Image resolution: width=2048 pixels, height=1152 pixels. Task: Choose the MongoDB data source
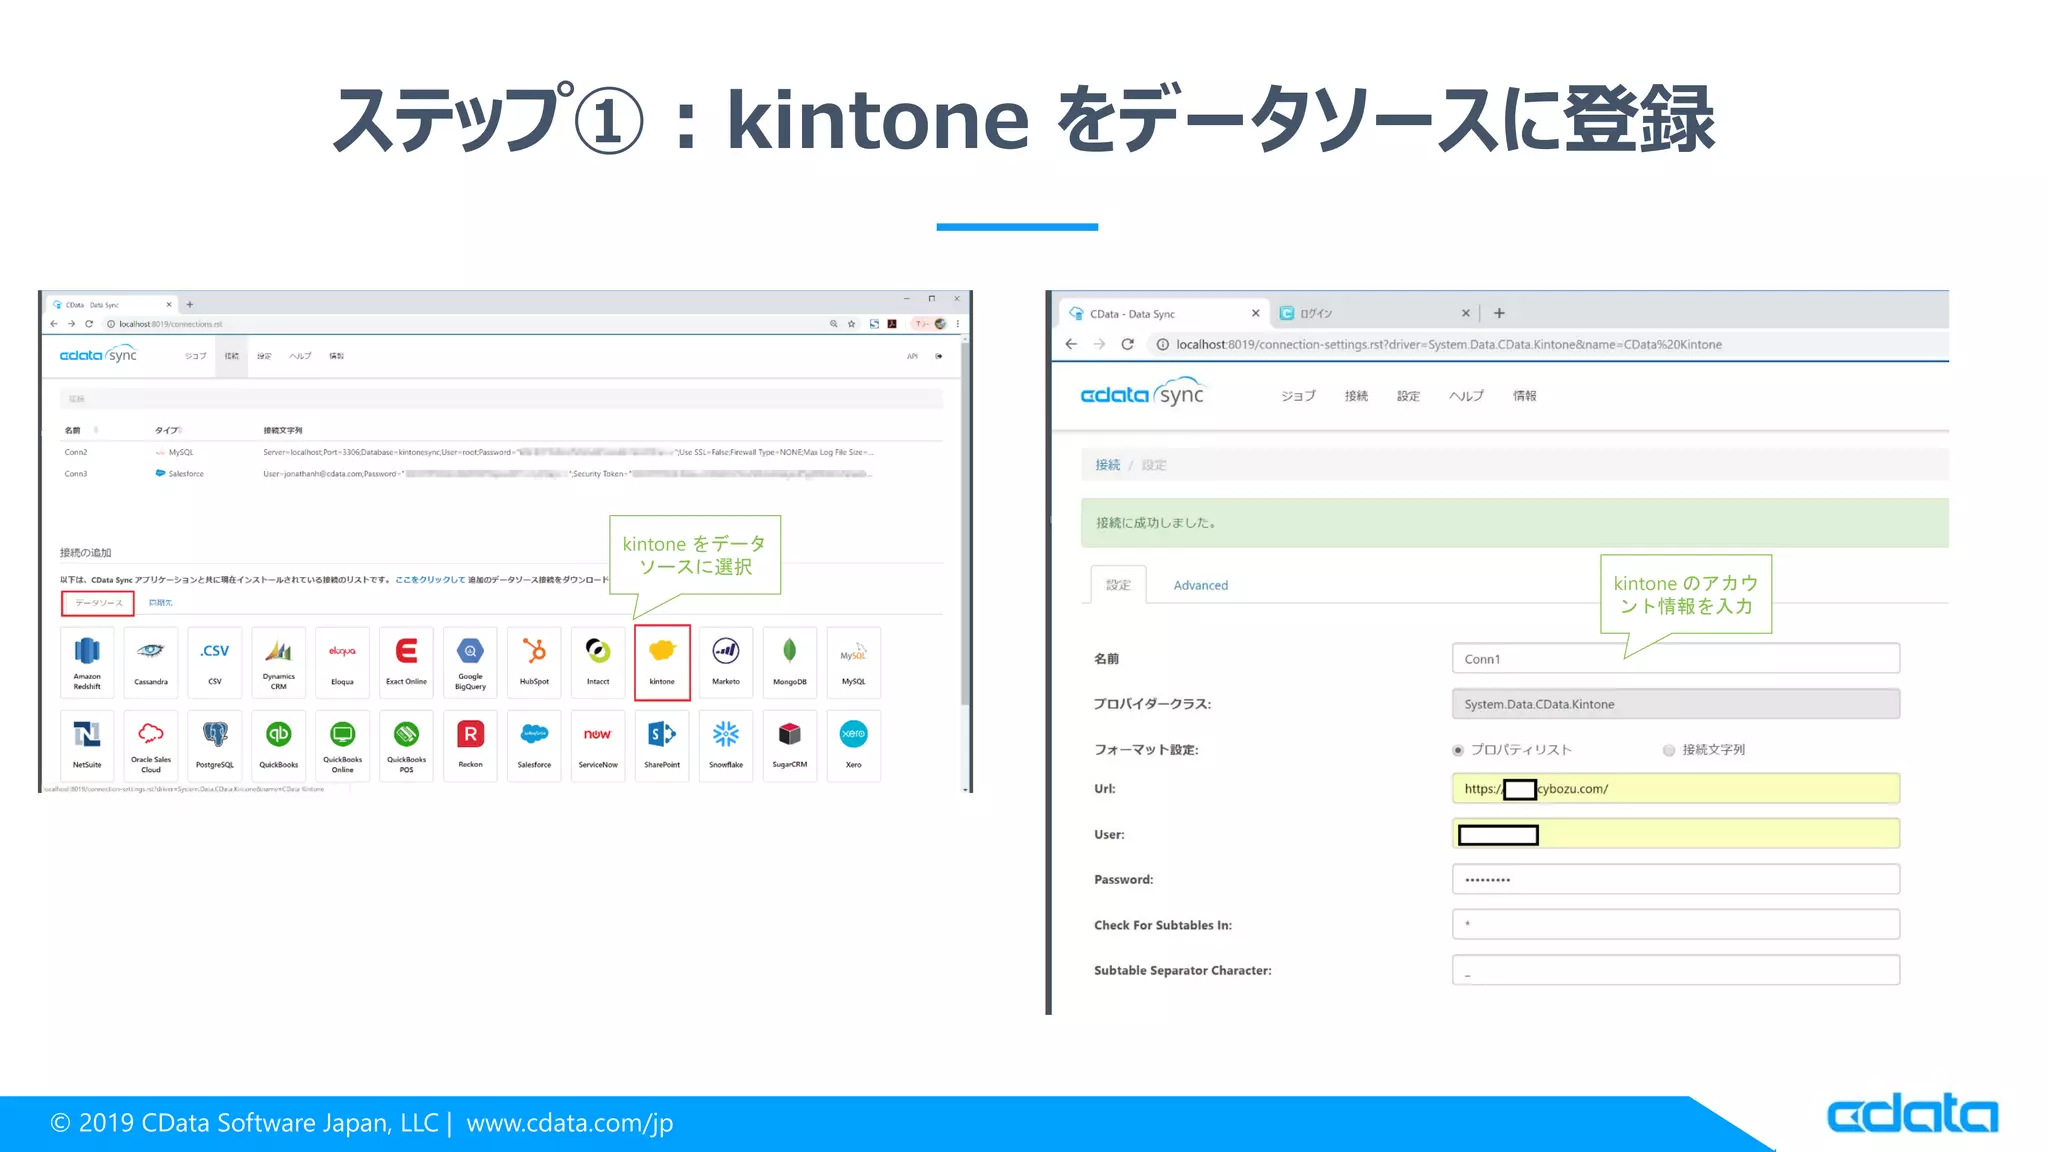[x=790, y=663]
